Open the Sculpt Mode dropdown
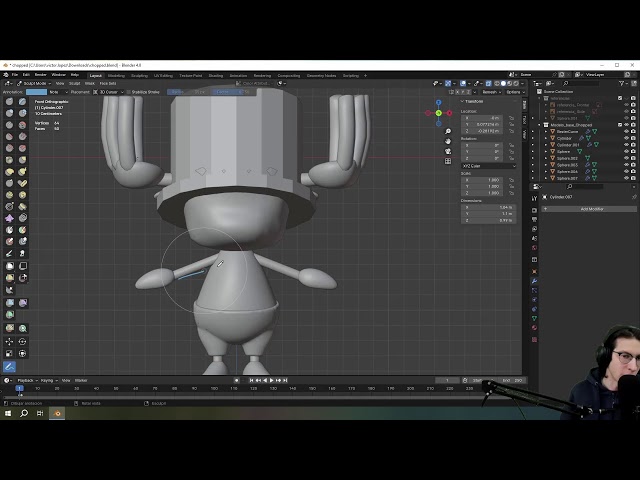 (34, 83)
